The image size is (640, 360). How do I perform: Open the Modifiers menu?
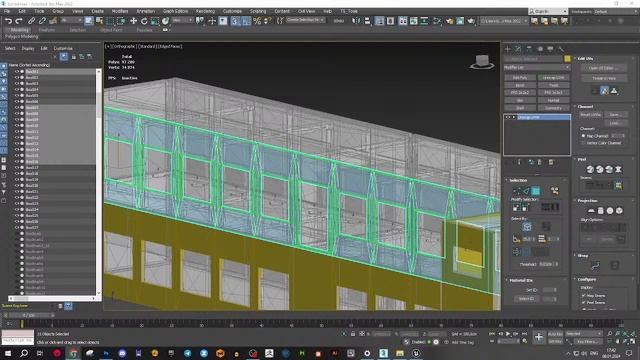120,11
